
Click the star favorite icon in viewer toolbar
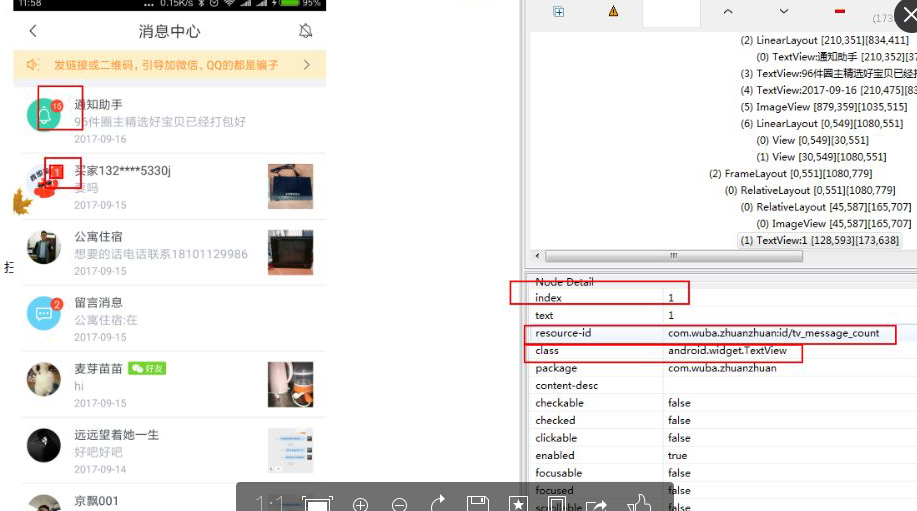[517, 503]
